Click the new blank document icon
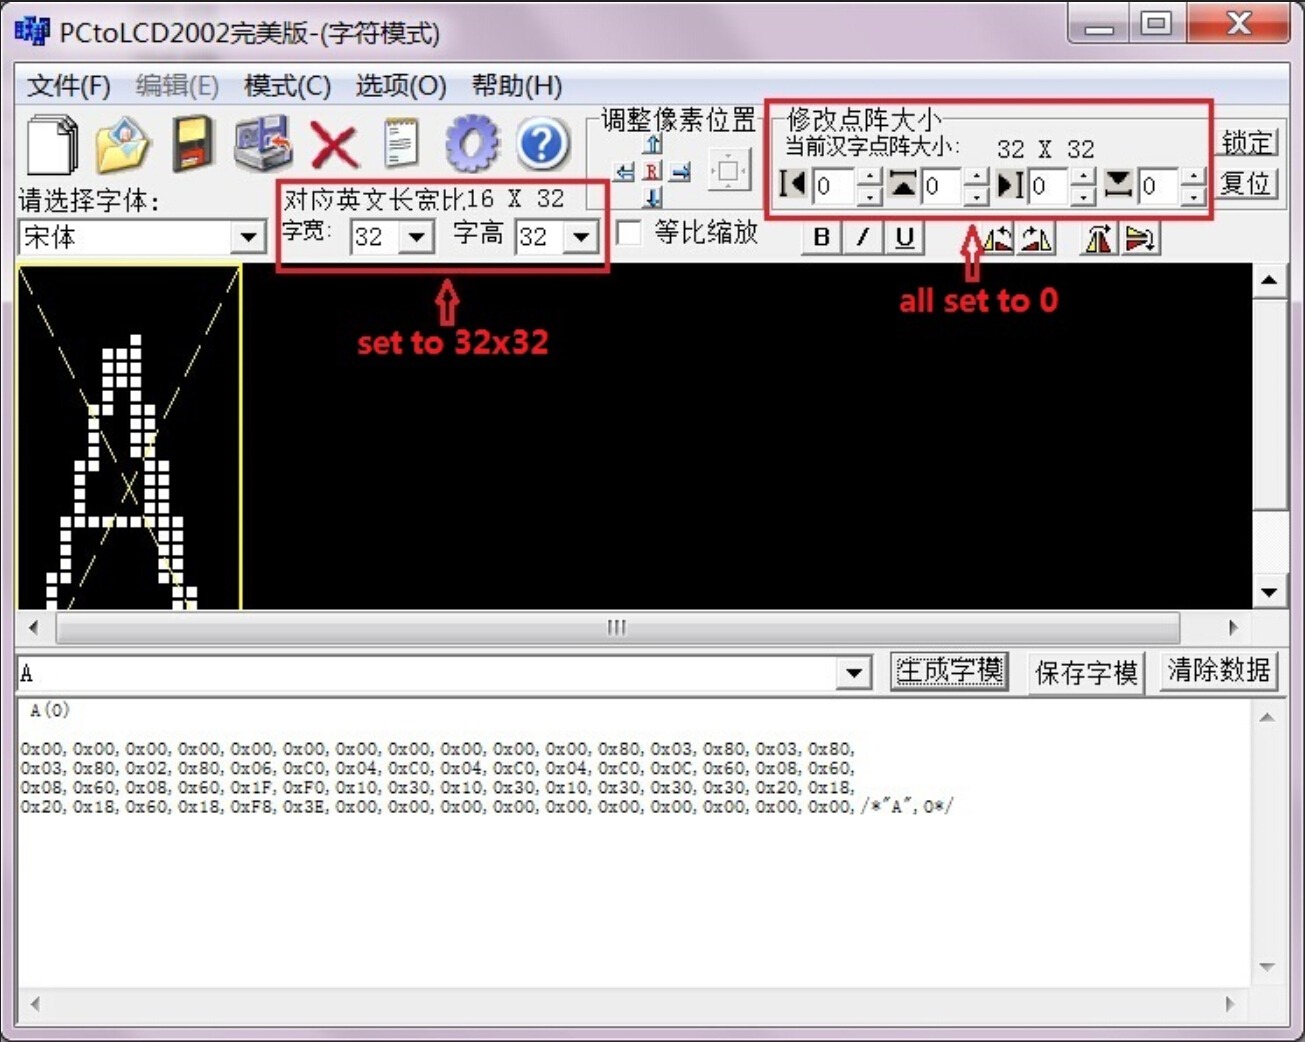This screenshot has width=1305, height=1042. (x=52, y=145)
